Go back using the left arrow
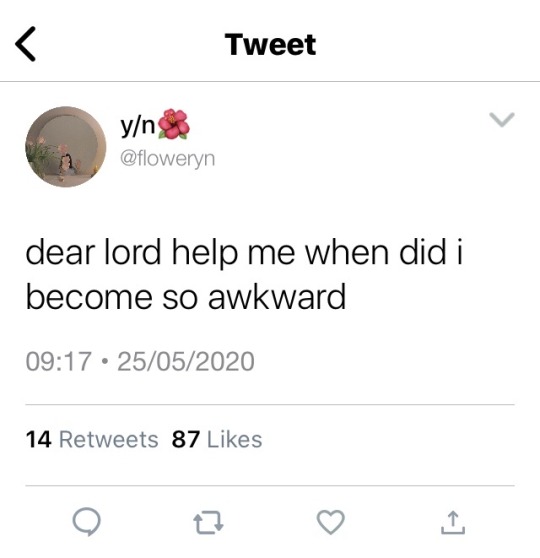540x558 pixels. tap(25, 44)
